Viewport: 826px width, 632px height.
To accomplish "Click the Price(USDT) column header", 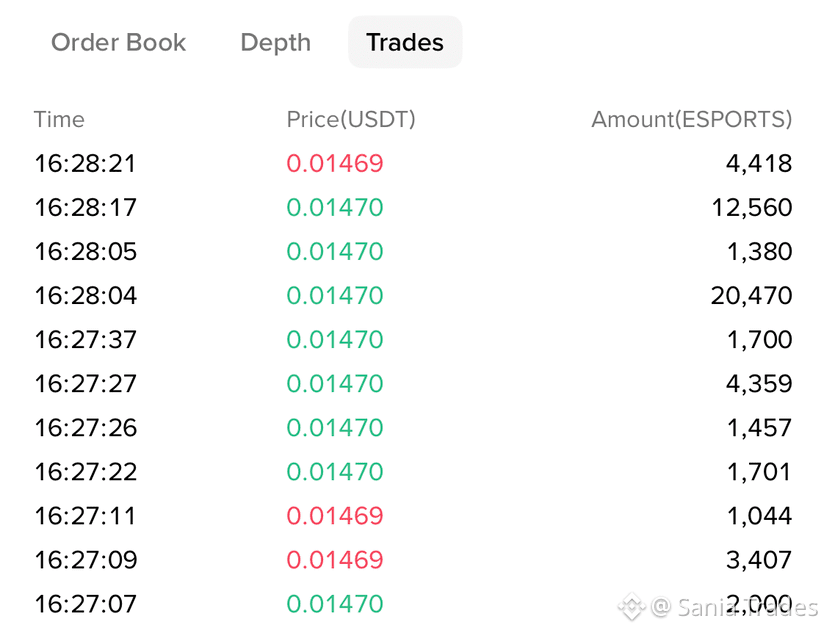I will point(351,120).
